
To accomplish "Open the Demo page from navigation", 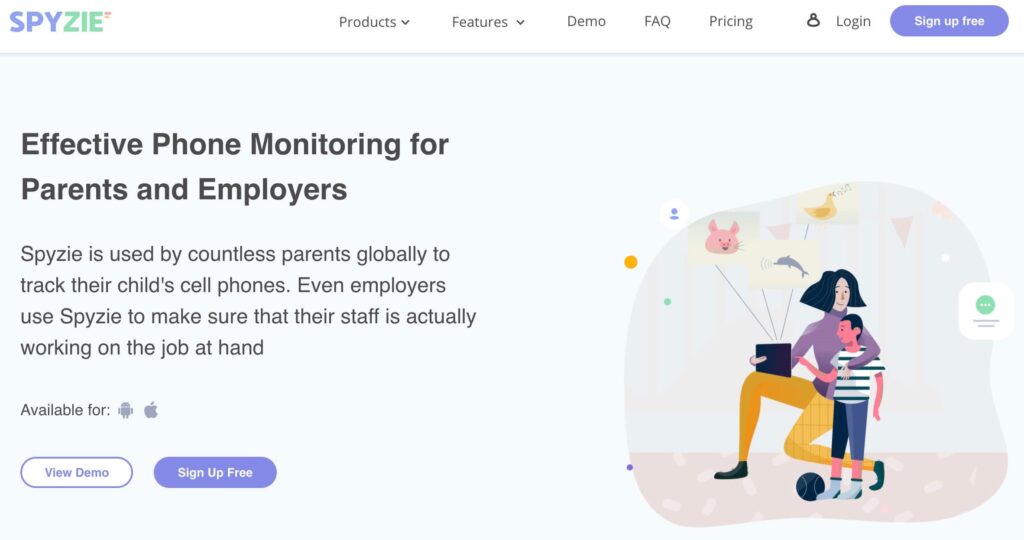I will pyautogui.click(x=586, y=21).
